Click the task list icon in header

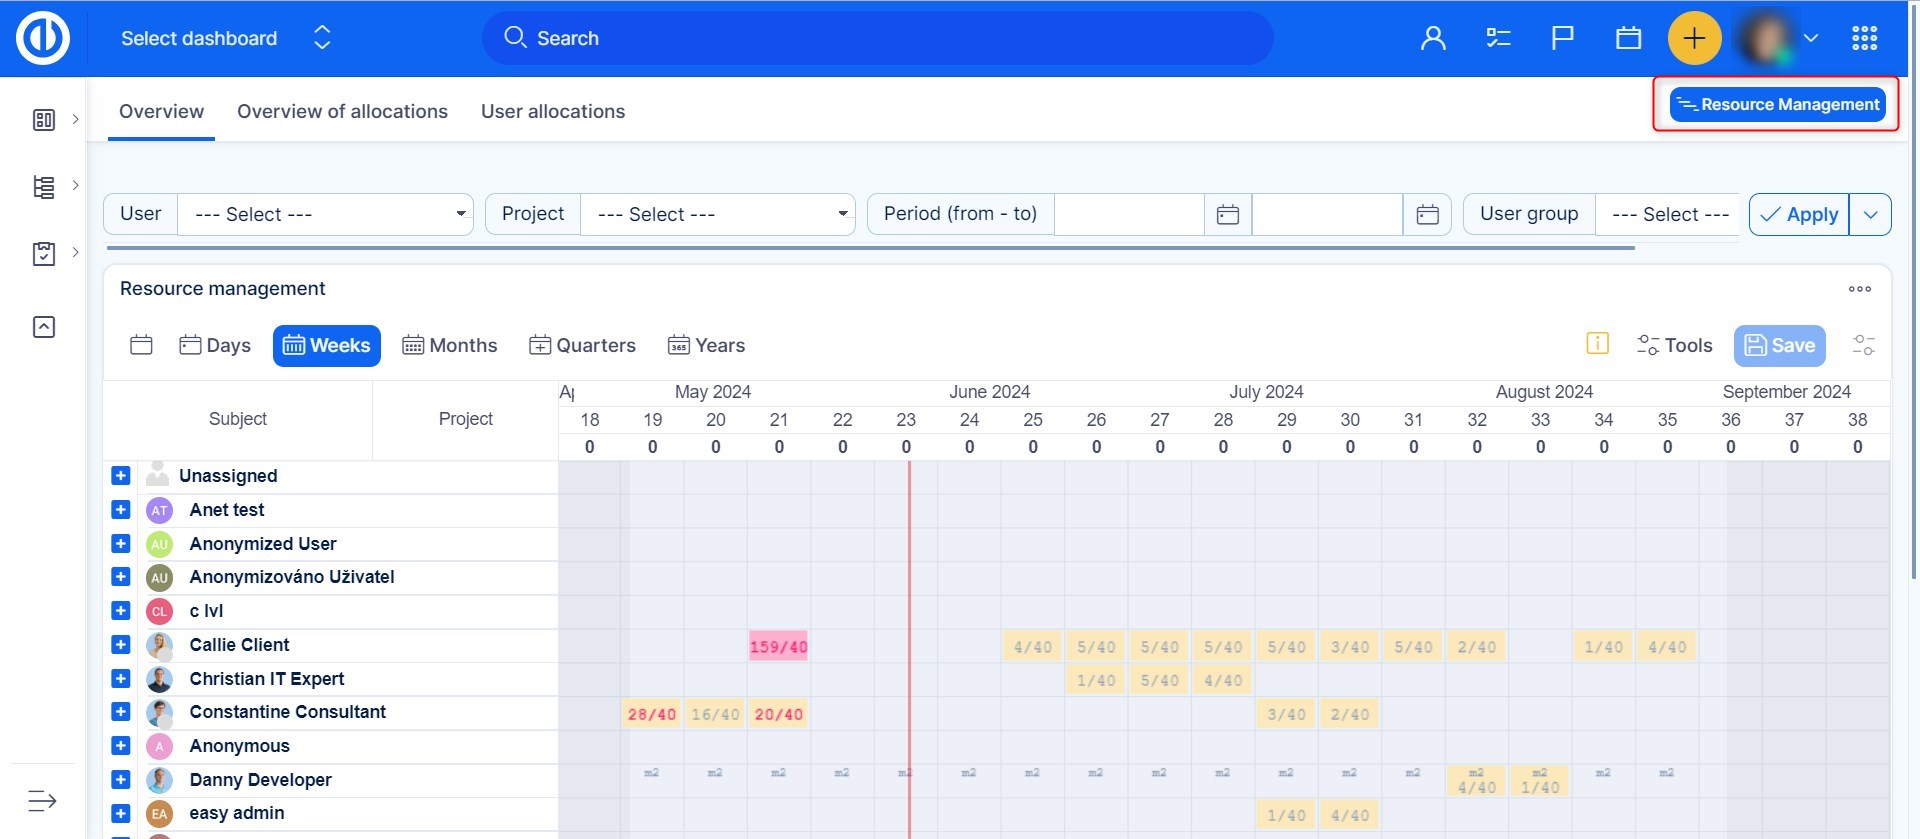tap(1498, 39)
